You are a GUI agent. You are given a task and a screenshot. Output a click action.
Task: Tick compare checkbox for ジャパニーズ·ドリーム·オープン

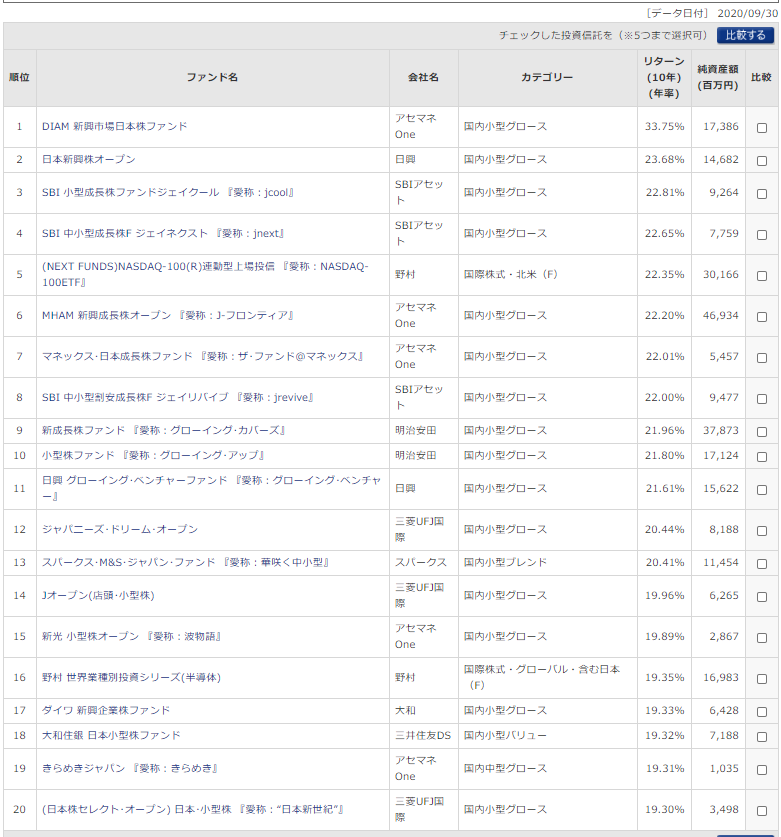pyautogui.click(x=762, y=531)
